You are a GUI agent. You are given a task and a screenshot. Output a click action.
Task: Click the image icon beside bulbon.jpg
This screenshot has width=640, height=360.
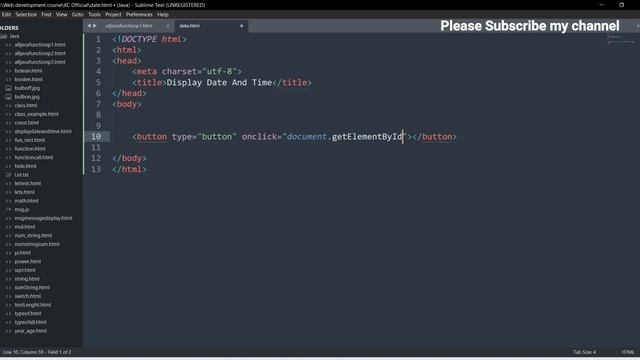(x=8, y=97)
